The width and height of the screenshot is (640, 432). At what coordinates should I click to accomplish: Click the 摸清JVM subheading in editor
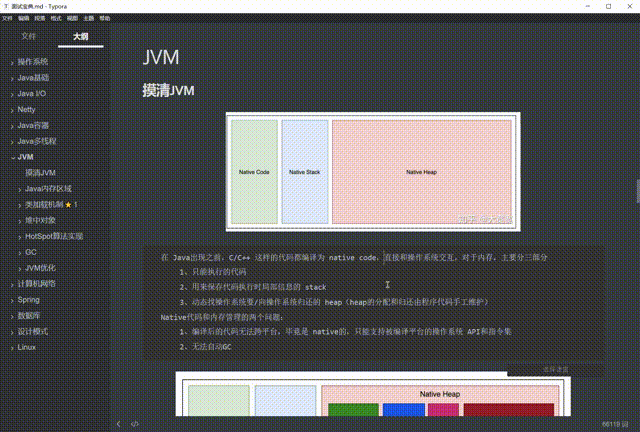click(168, 90)
